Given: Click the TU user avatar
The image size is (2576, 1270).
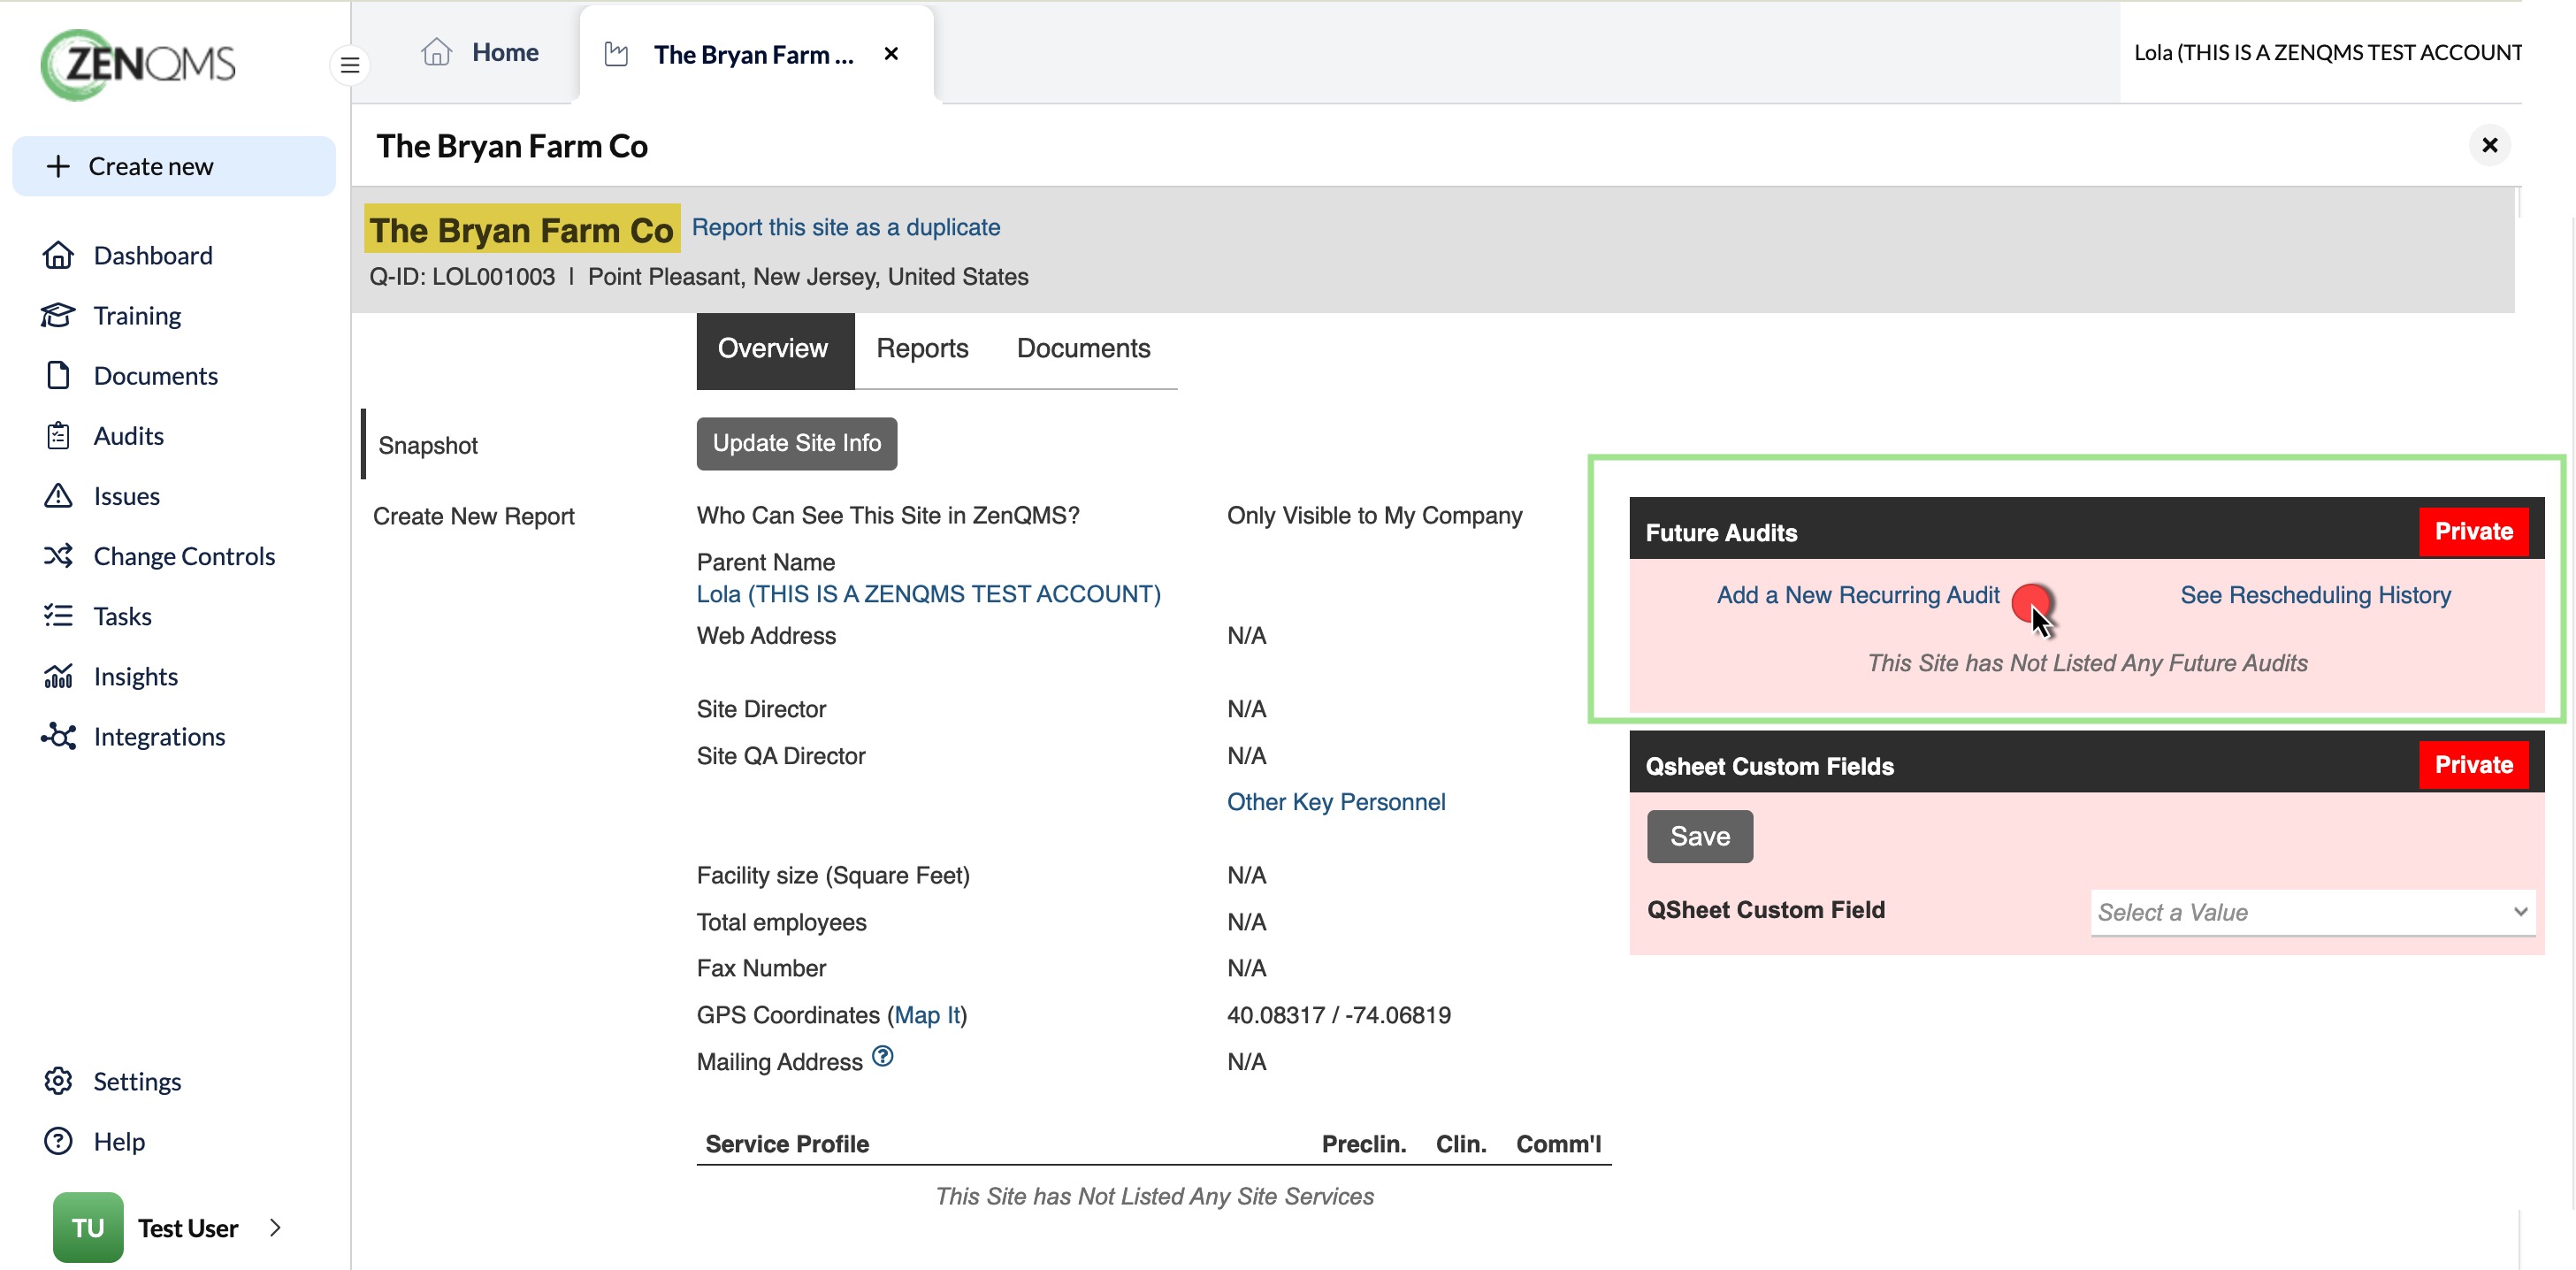Looking at the screenshot, I should coord(88,1227).
